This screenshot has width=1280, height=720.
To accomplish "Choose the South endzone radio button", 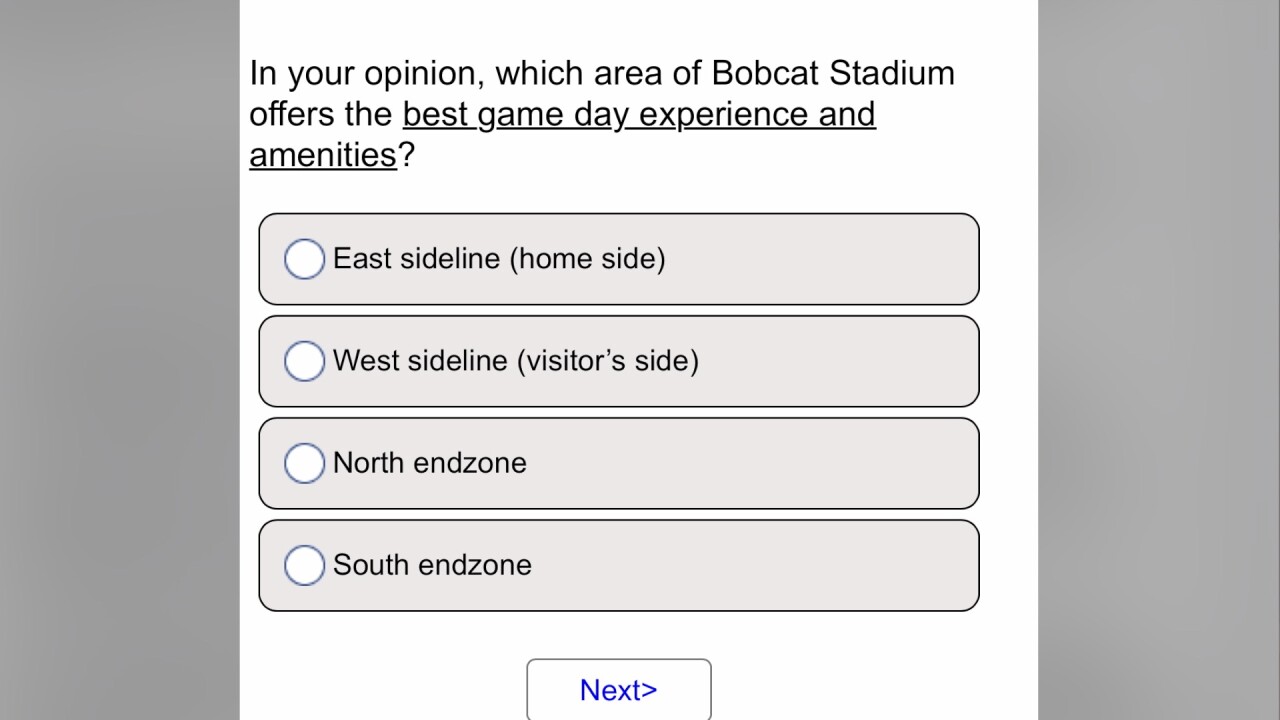I will click(x=304, y=565).
